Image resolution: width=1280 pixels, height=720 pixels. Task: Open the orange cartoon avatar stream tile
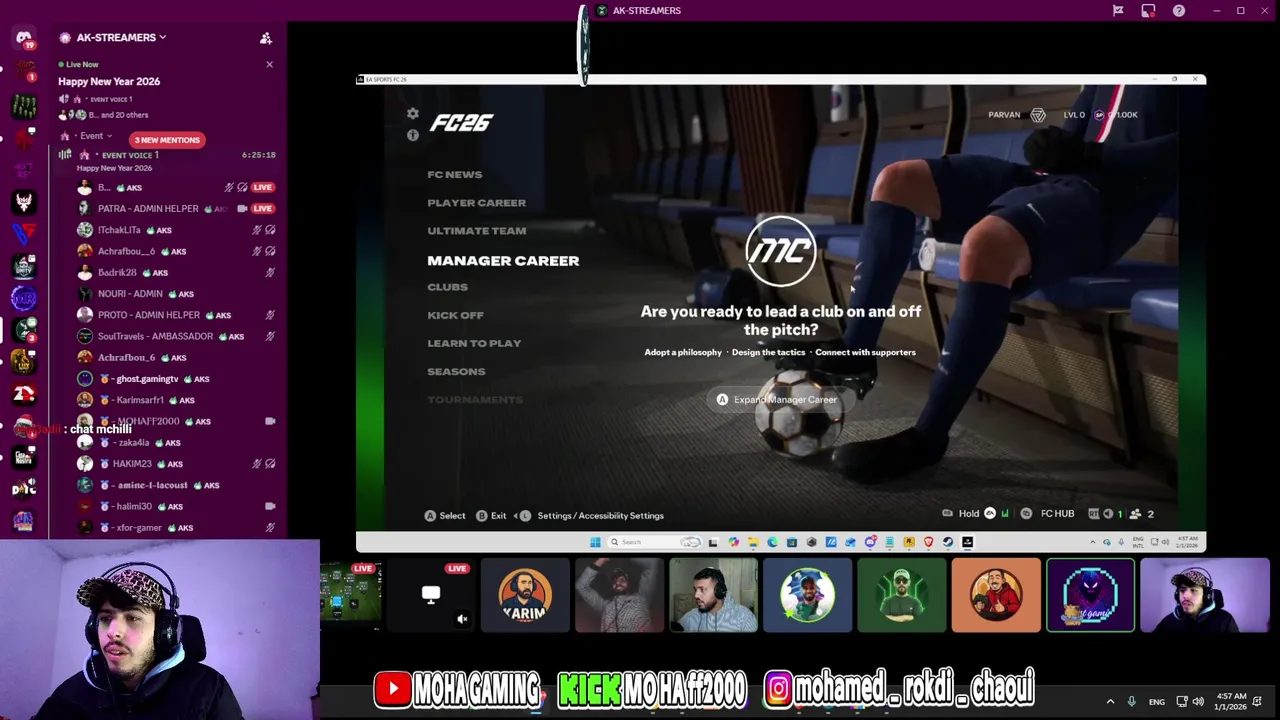(995, 596)
